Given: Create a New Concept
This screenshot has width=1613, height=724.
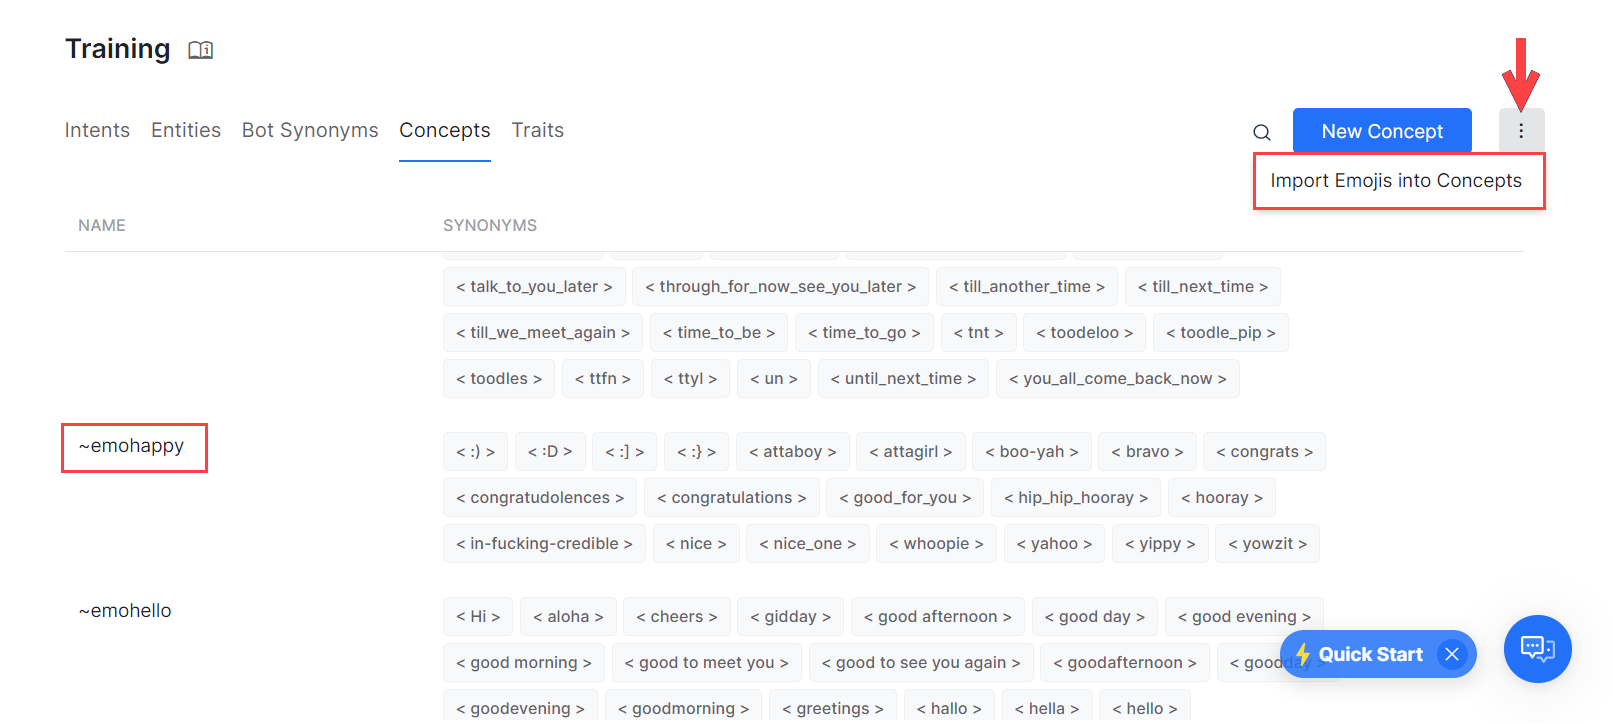Looking at the screenshot, I should 1381,131.
